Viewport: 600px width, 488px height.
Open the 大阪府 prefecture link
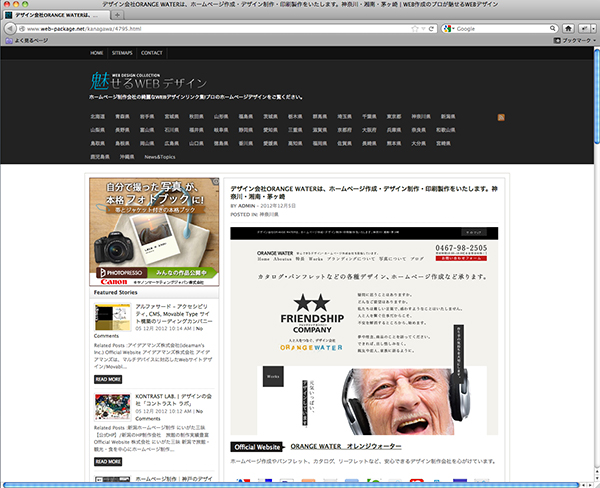pos(369,130)
